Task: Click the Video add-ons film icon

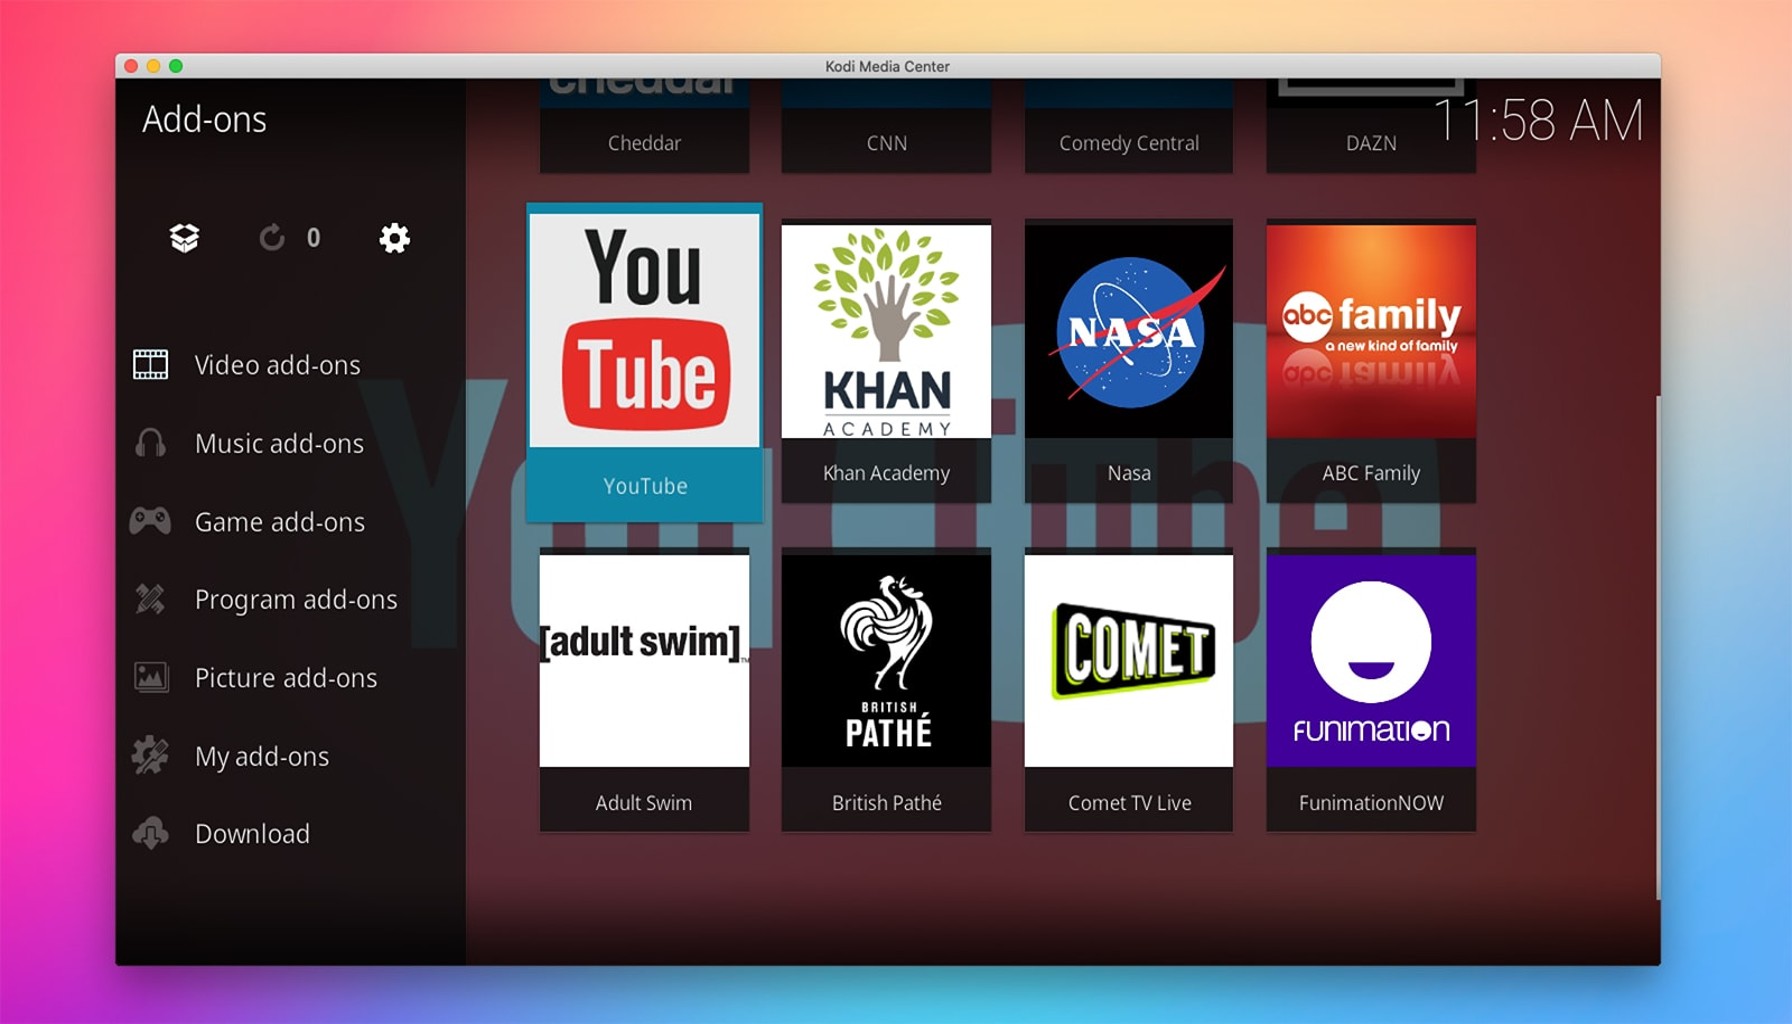Action: pos(151,365)
